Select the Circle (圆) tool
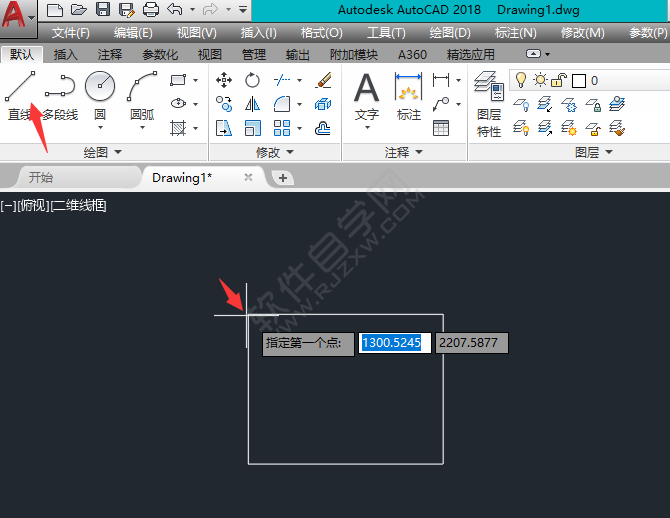The width and height of the screenshot is (670, 518). coord(100,94)
